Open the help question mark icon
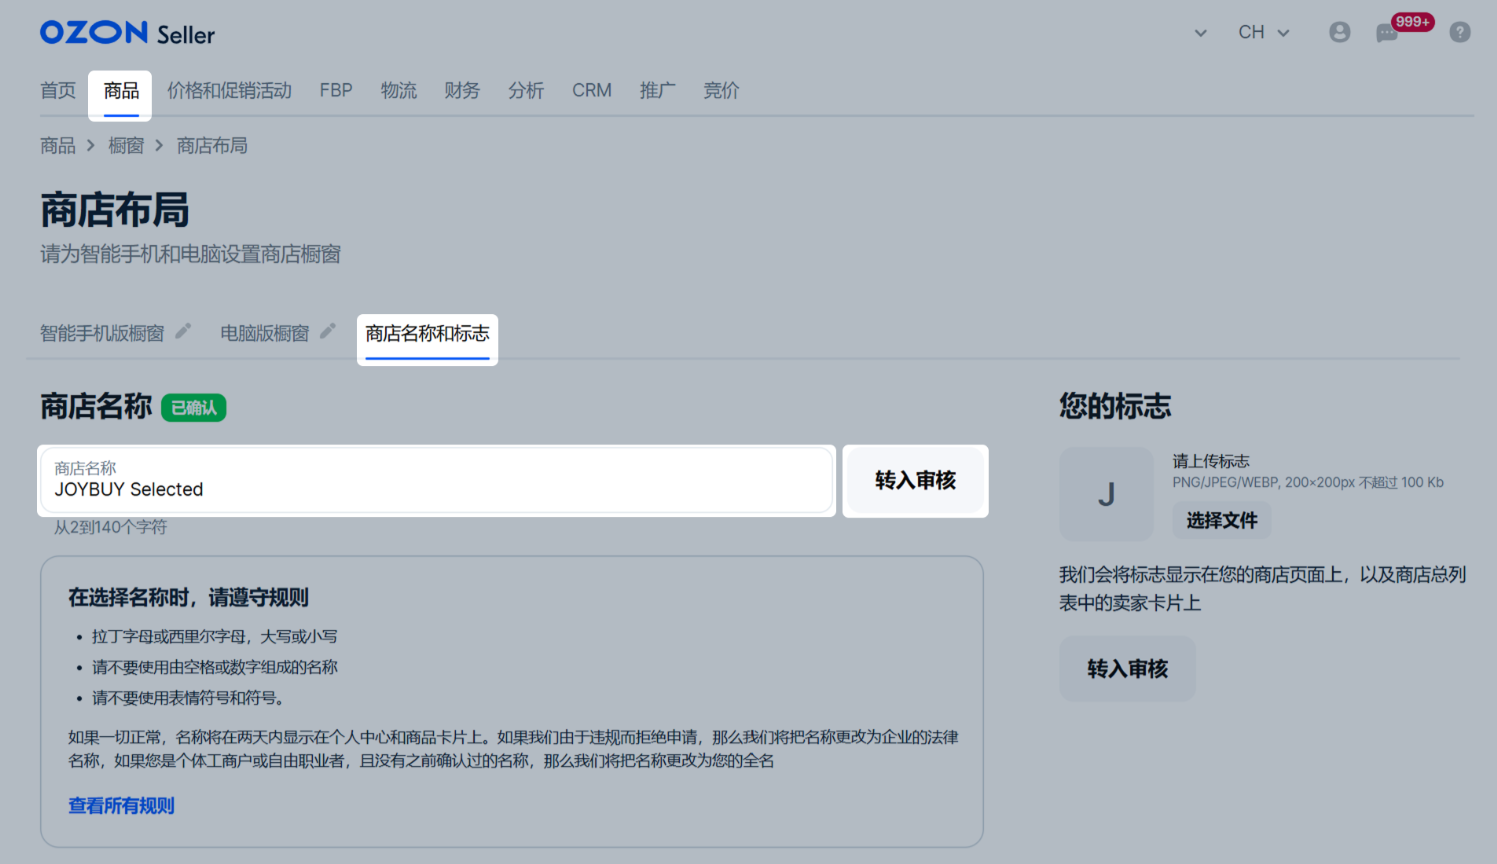 point(1460,33)
